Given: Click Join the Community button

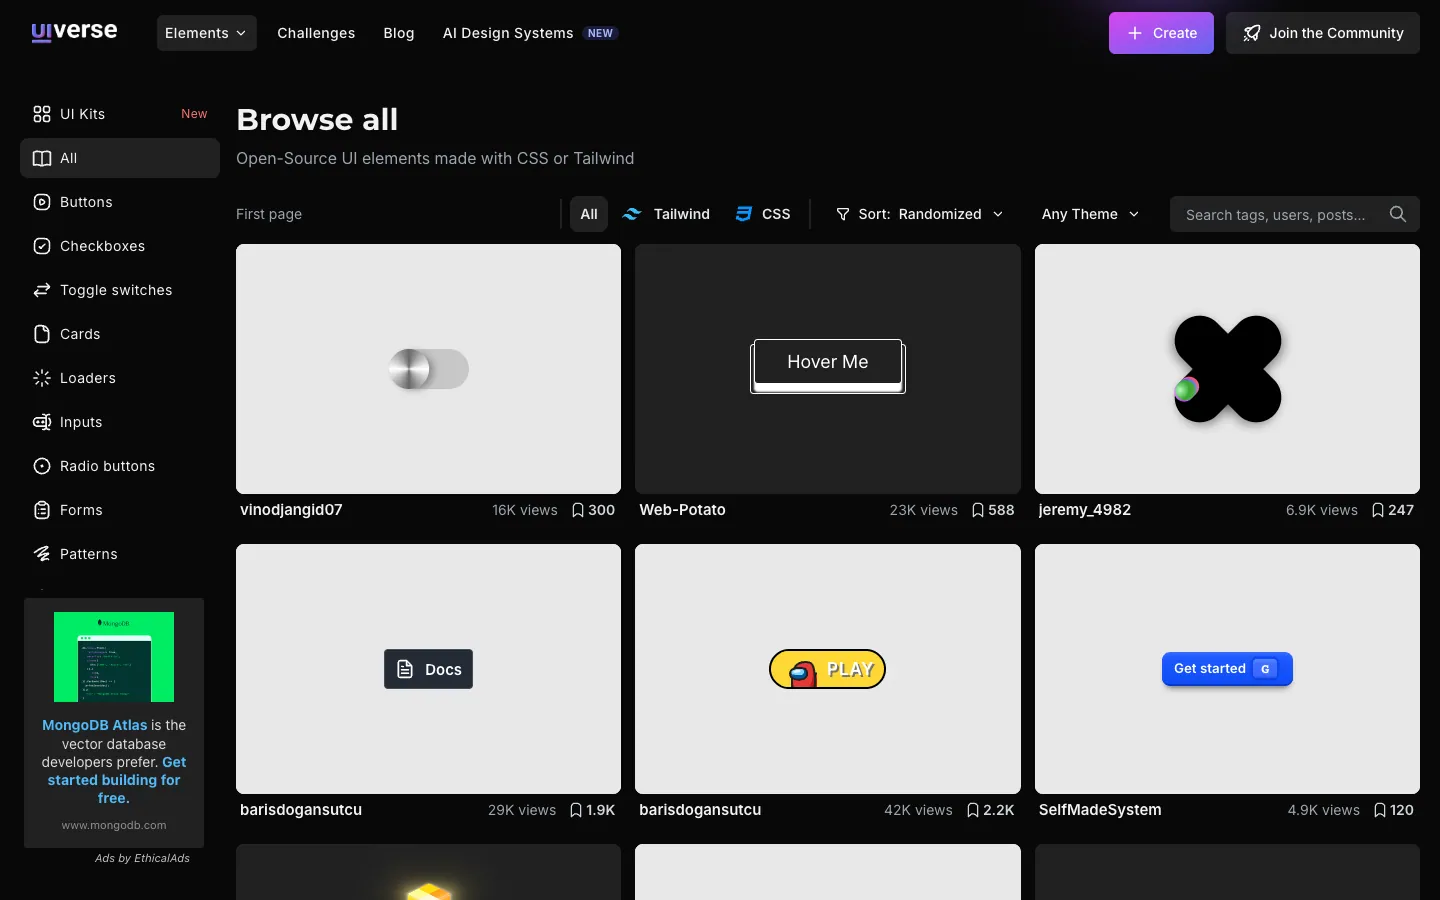Looking at the screenshot, I should coord(1323,33).
